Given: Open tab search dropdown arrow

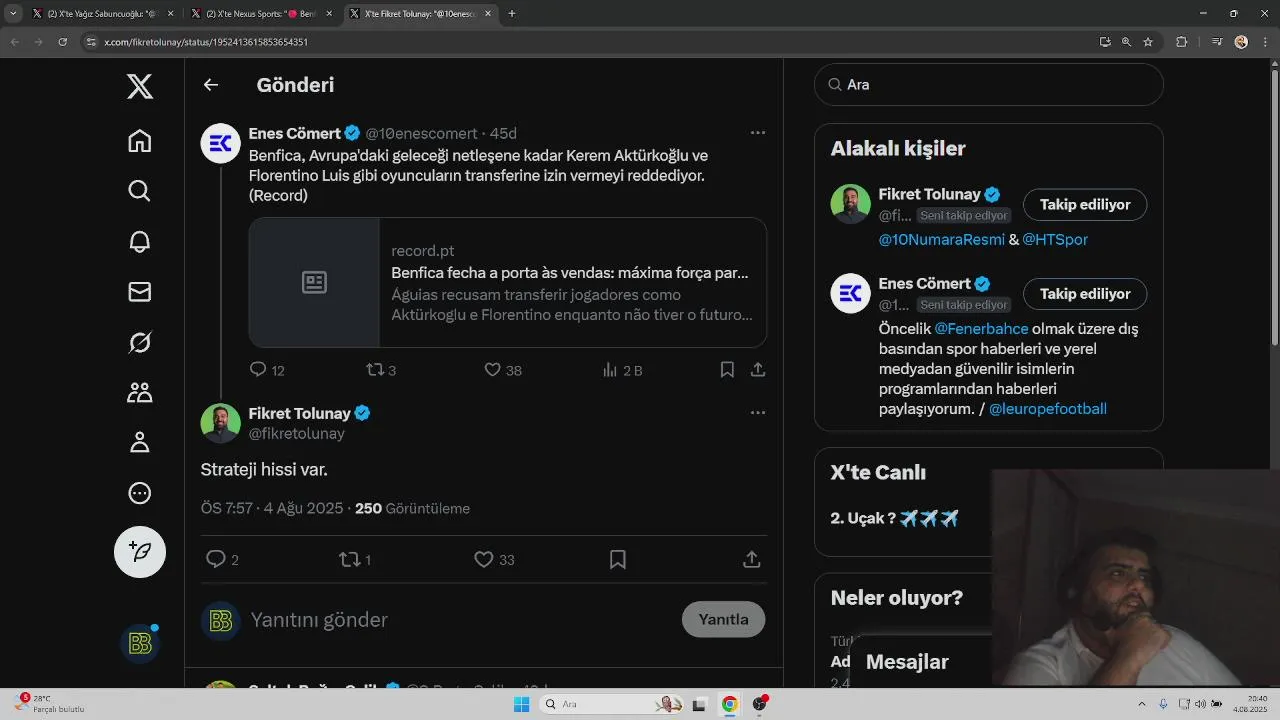Looking at the screenshot, I should click(12, 14).
